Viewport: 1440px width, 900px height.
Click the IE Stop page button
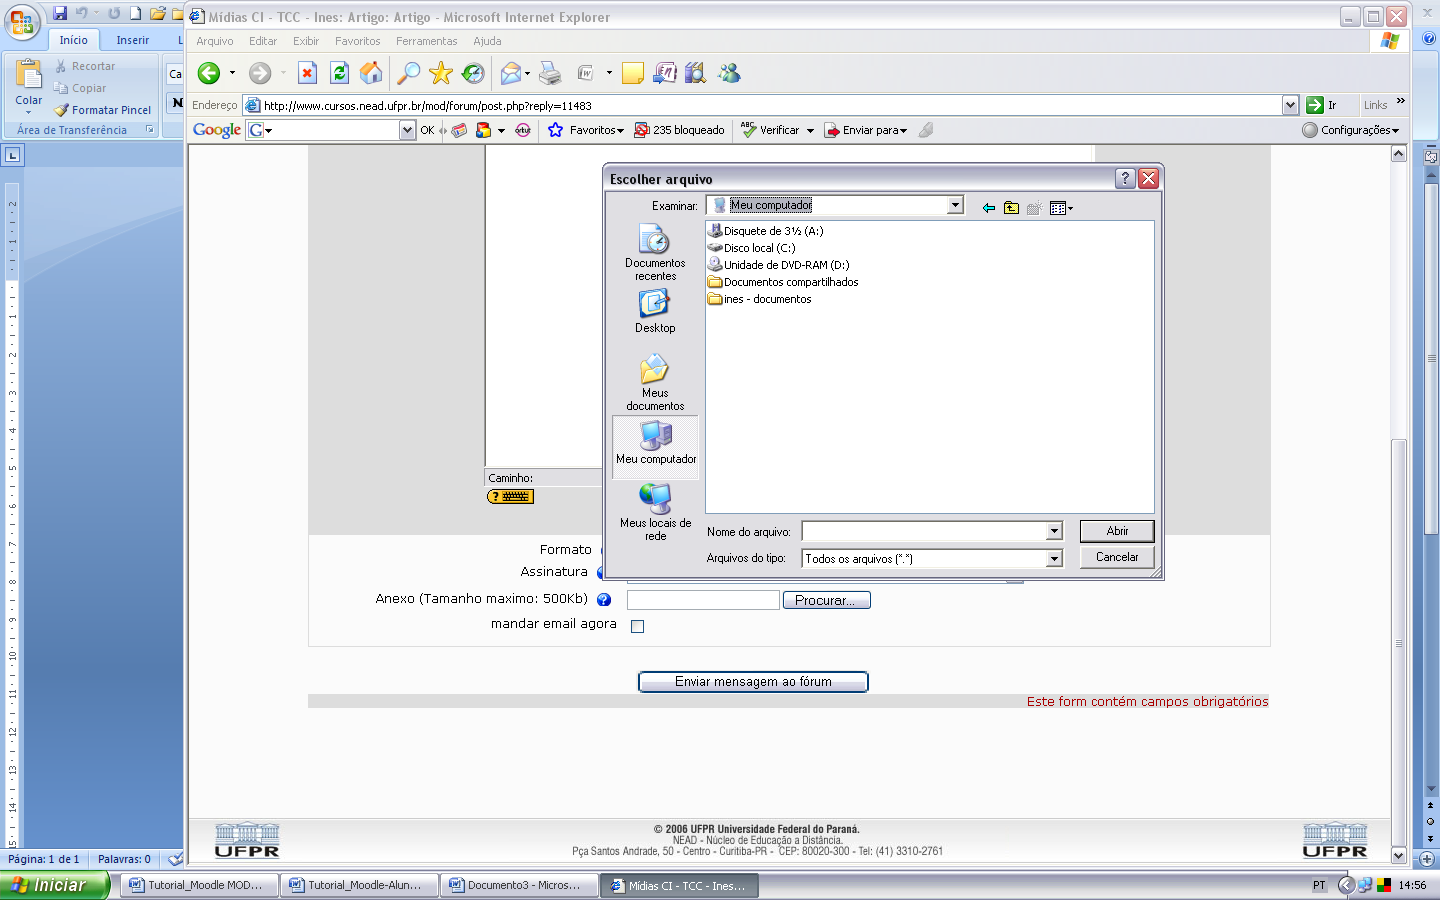[x=308, y=73]
